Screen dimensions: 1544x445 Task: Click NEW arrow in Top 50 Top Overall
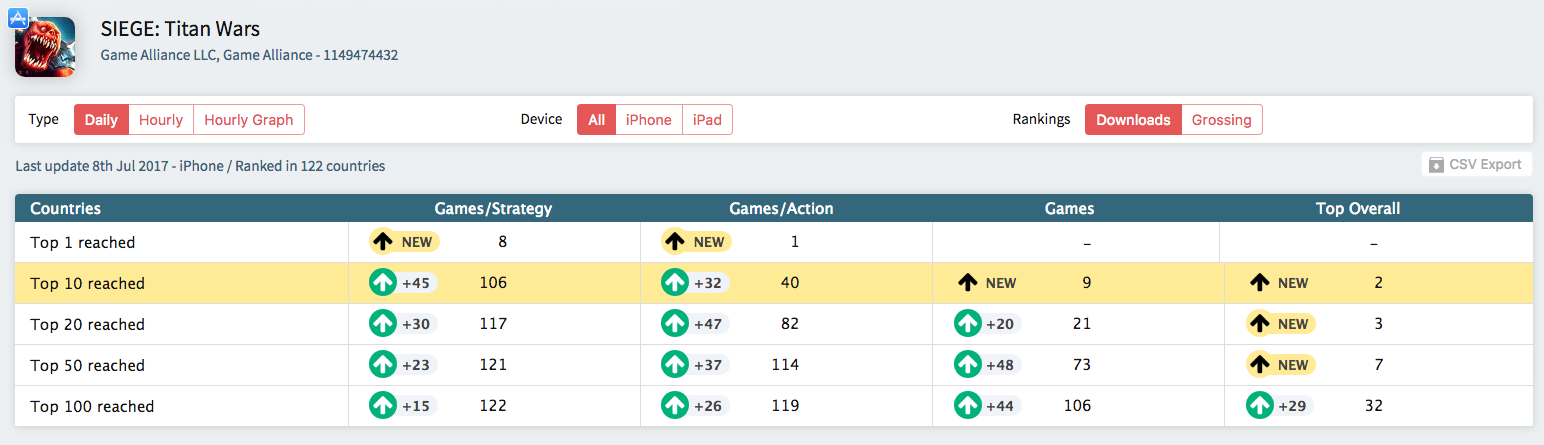(x=1260, y=365)
